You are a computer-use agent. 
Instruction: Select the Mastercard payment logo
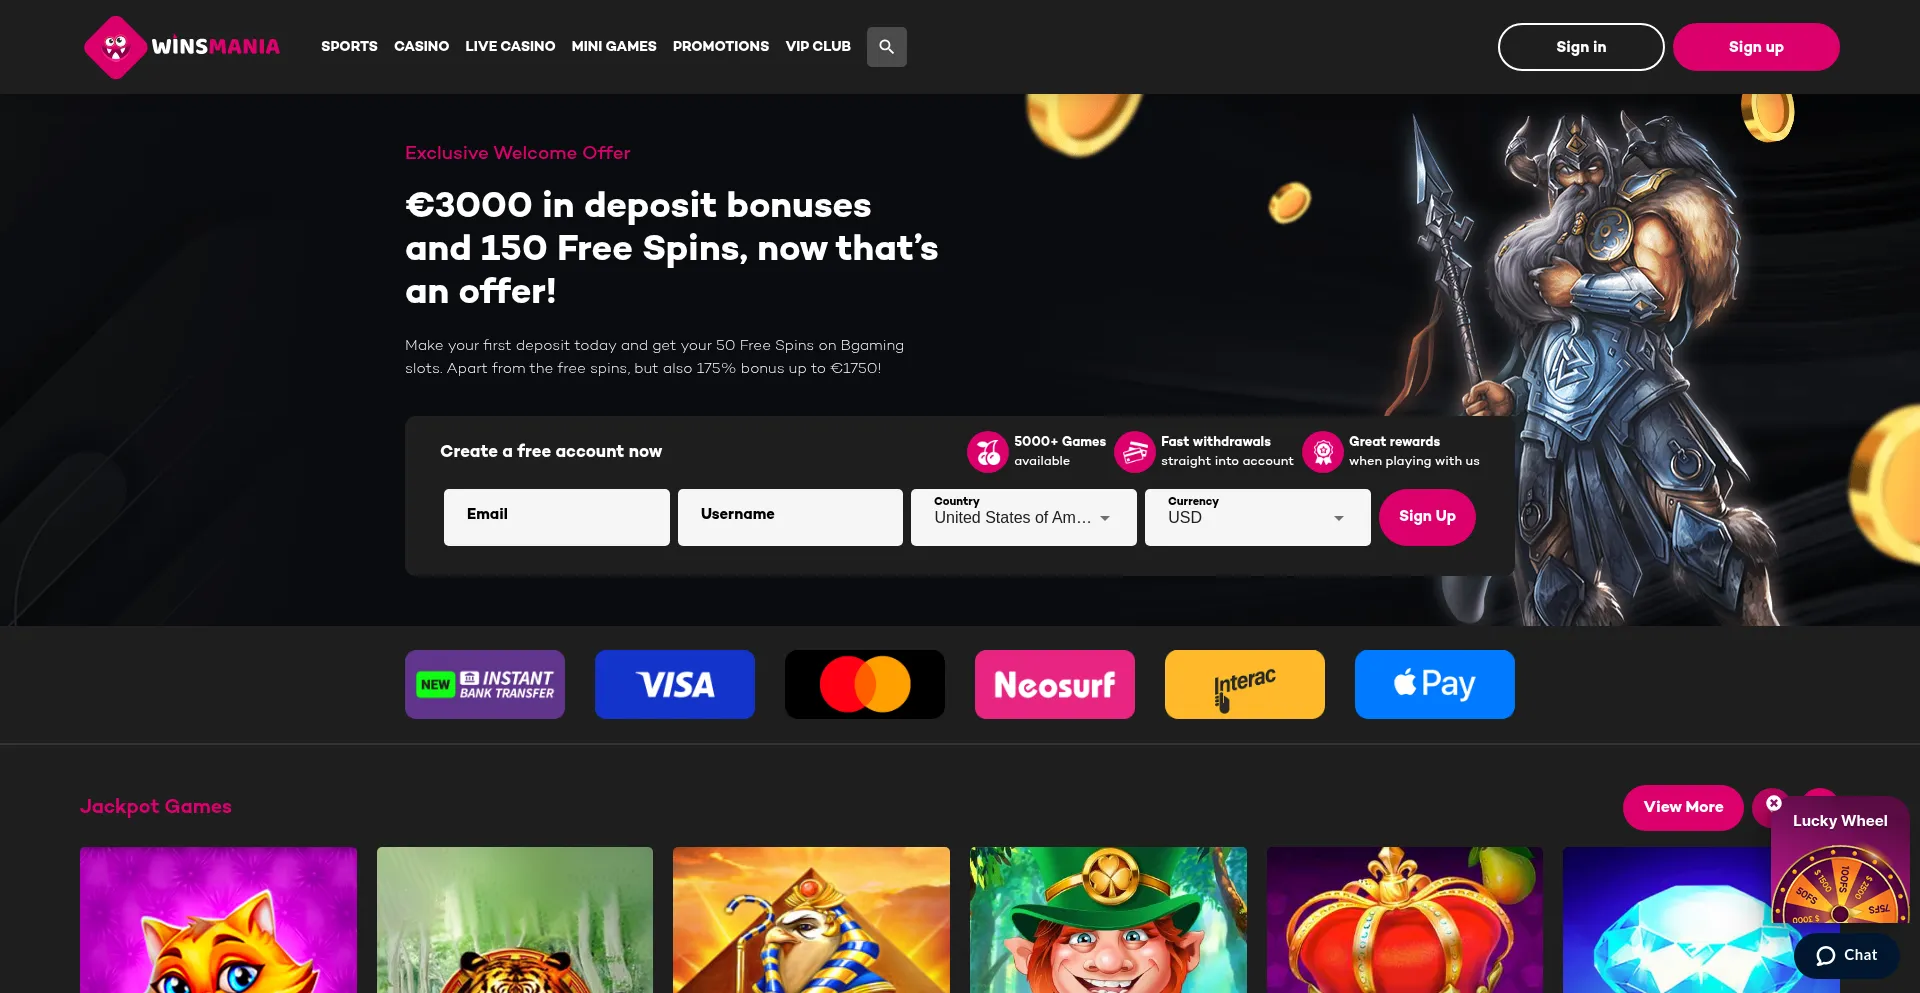[x=865, y=685]
